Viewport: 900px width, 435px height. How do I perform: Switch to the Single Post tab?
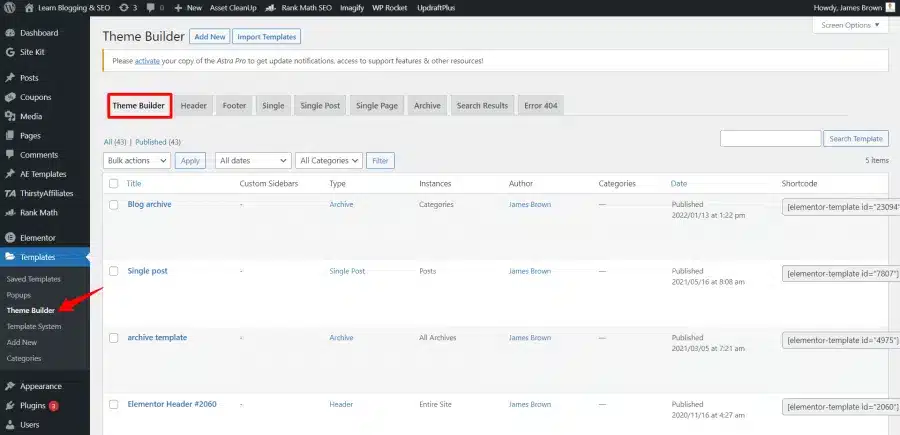click(x=320, y=106)
